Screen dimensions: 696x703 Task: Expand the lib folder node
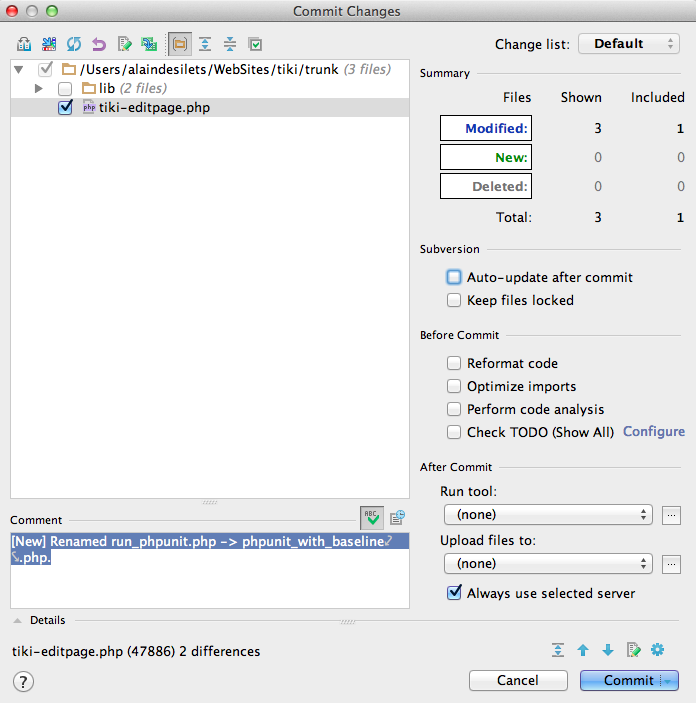pyautogui.click(x=39, y=88)
